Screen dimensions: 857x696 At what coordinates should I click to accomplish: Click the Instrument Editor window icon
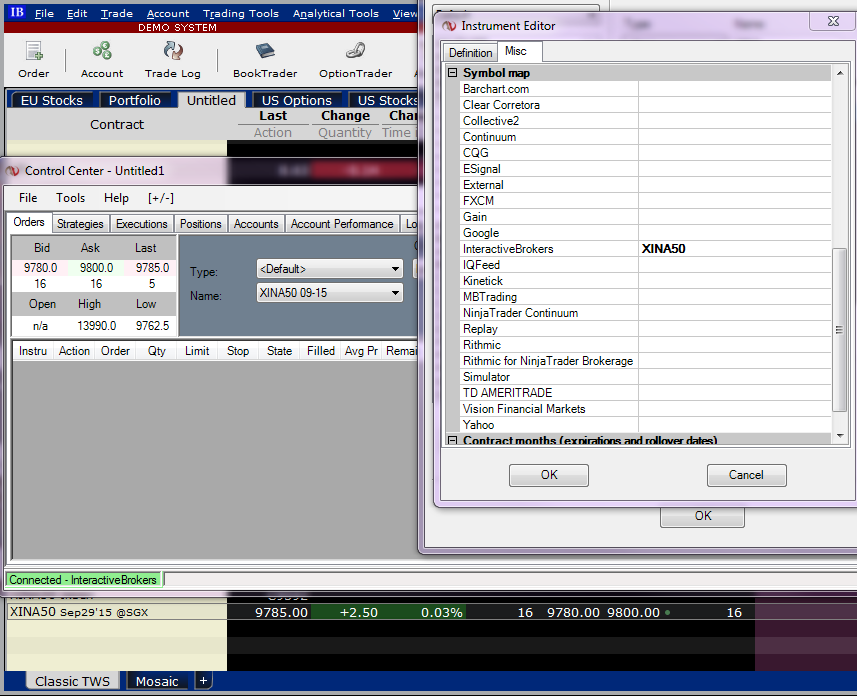coord(449,26)
